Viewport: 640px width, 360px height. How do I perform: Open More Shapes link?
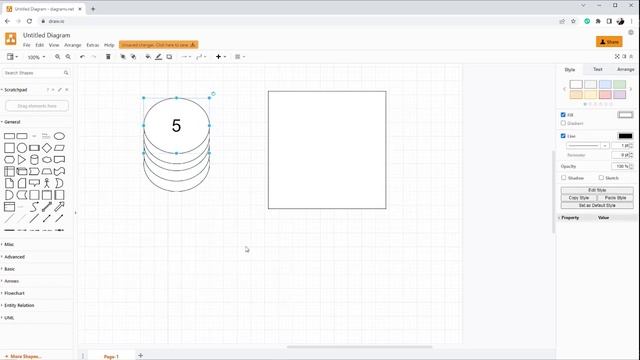(x=23, y=356)
